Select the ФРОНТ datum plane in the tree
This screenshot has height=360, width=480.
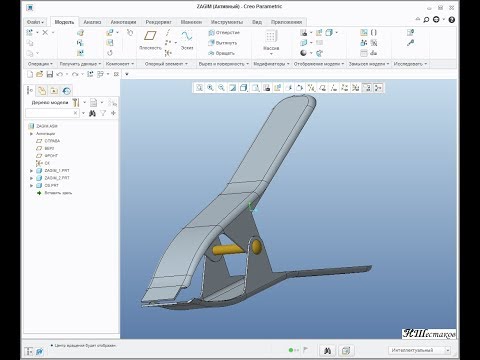coord(47,156)
